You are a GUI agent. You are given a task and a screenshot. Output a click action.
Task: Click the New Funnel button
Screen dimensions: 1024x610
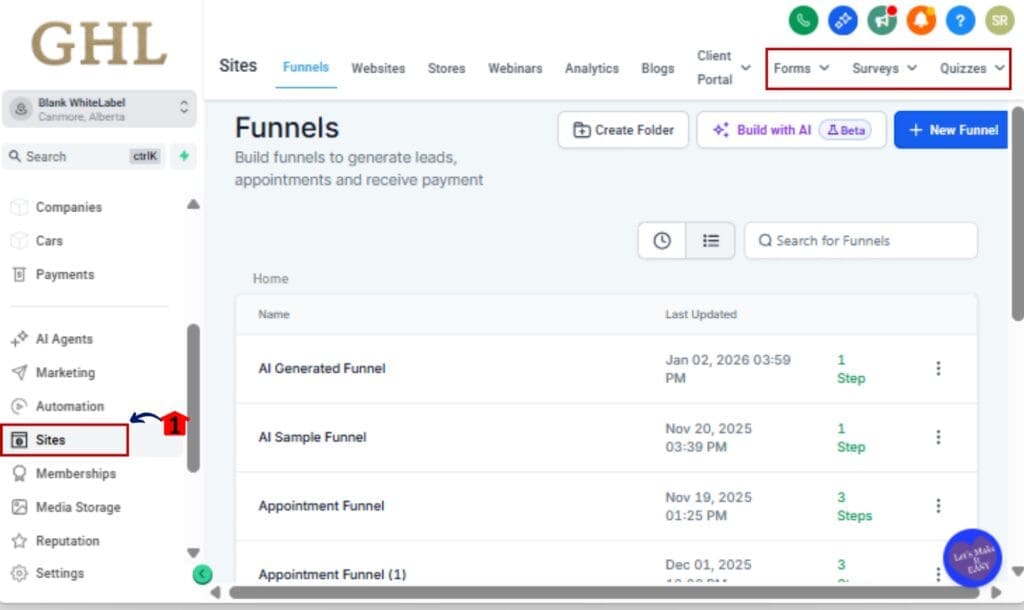(x=951, y=130)
